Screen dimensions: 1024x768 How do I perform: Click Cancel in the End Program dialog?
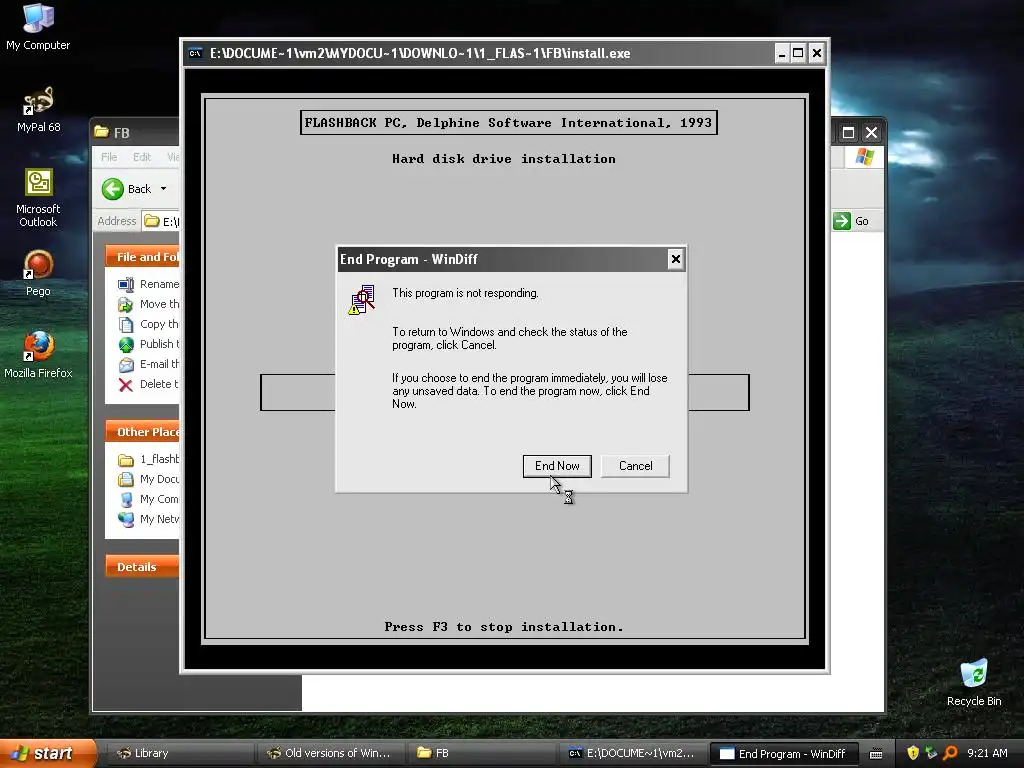click(635, 466)
